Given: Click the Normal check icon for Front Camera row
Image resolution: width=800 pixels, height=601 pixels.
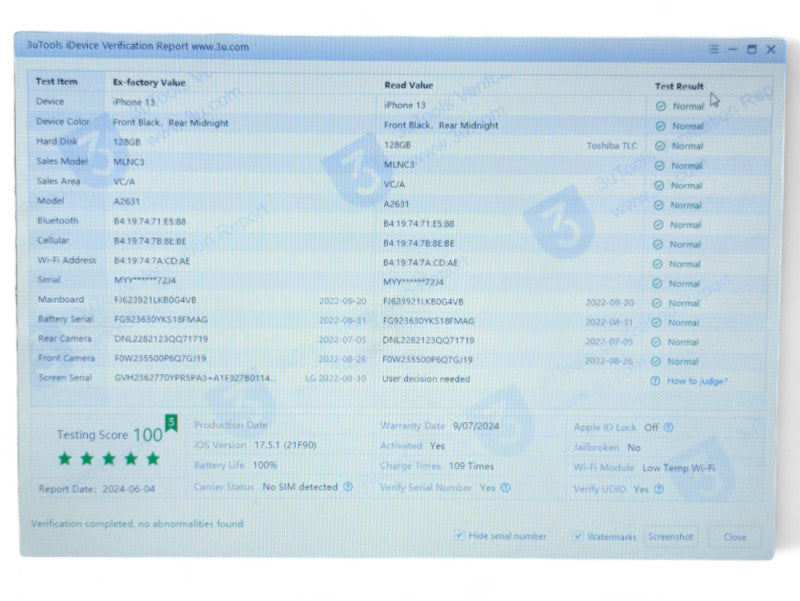Looking at the screenshot, I should (656, 361).
